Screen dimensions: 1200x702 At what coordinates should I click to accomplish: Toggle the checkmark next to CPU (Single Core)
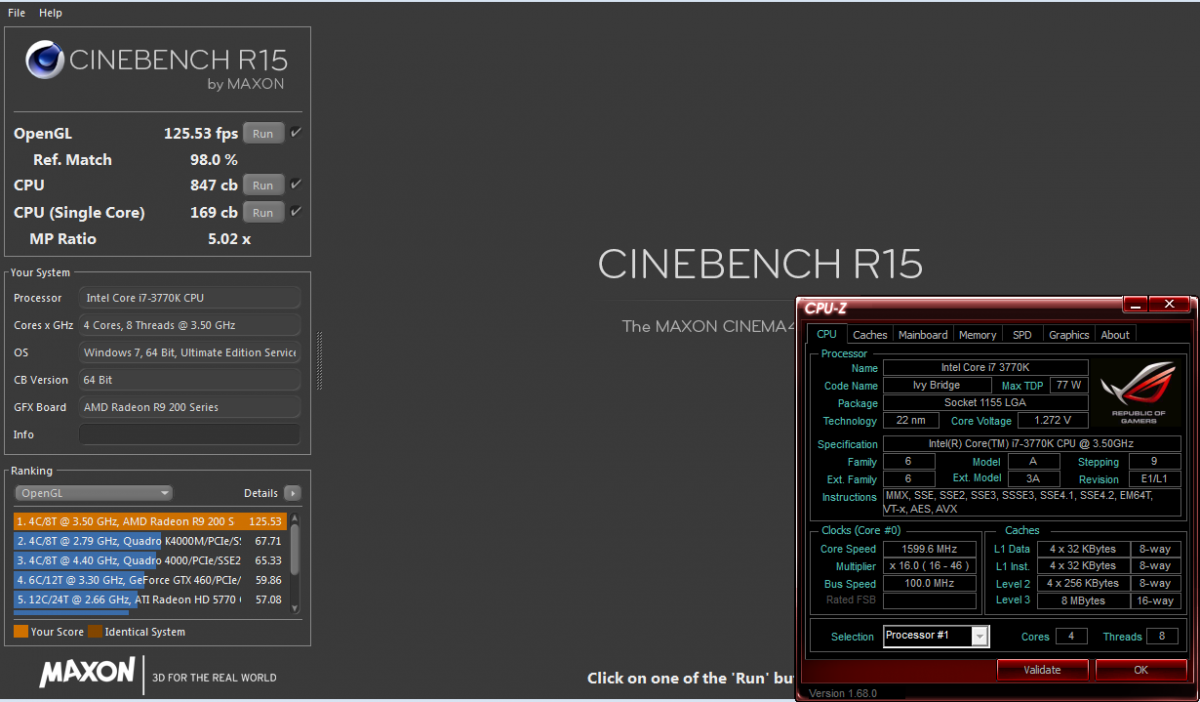(x=296, y=212)
